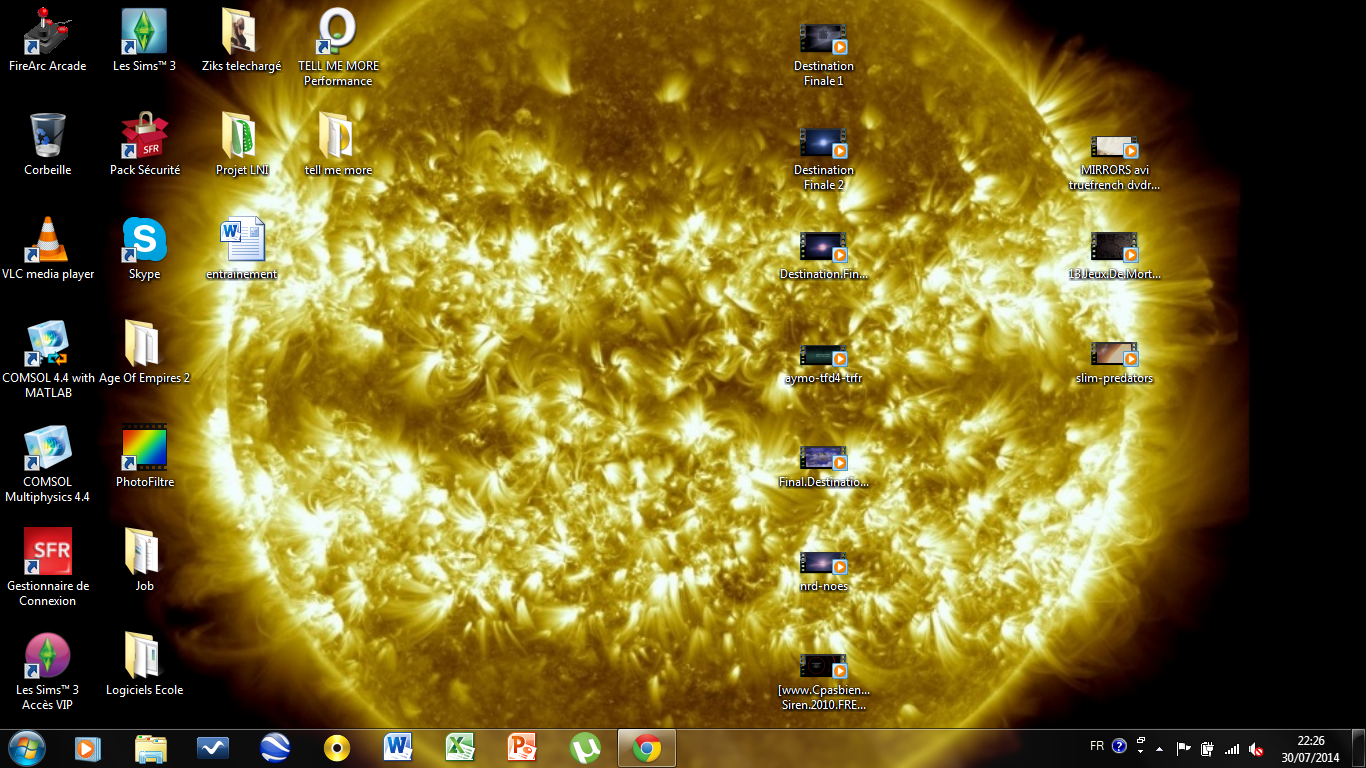This screenshot has width=1366, height=768.
Task: Select COMSOL Multiphysics 4.4 shortcut
Action: (47, 463)
